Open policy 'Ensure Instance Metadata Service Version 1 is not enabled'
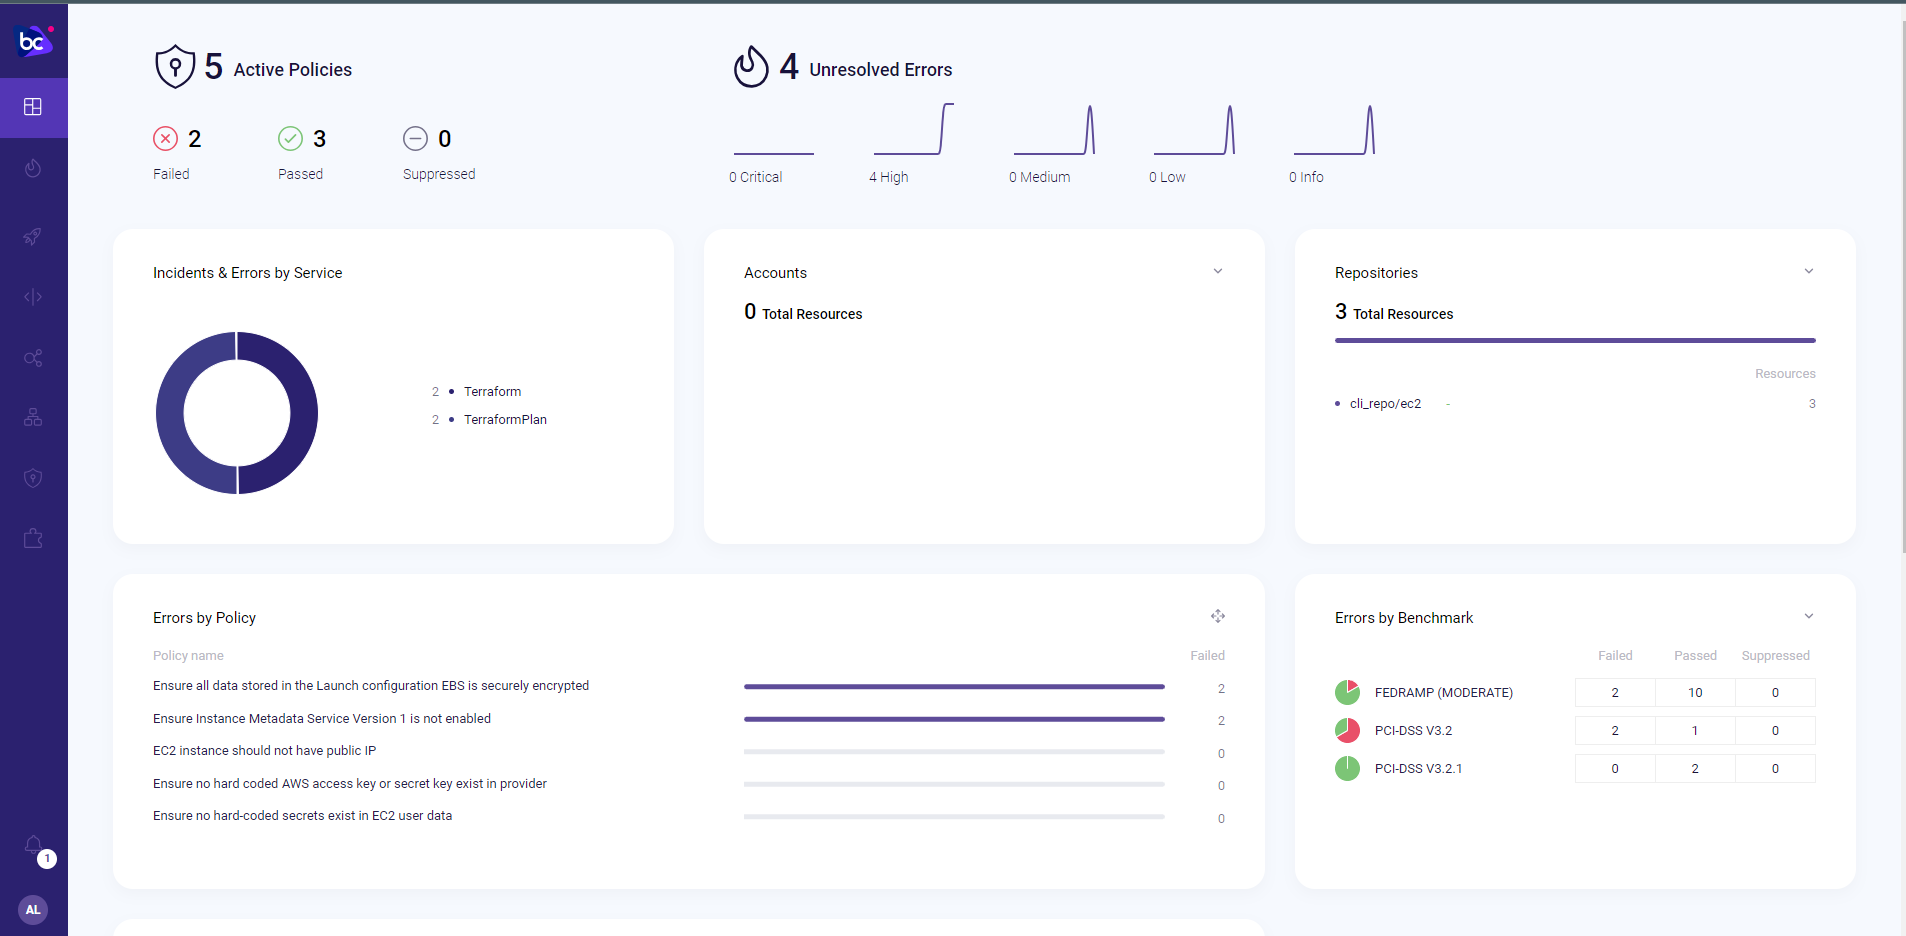This screenshot has height=936, width=1906. coord(322,719)
